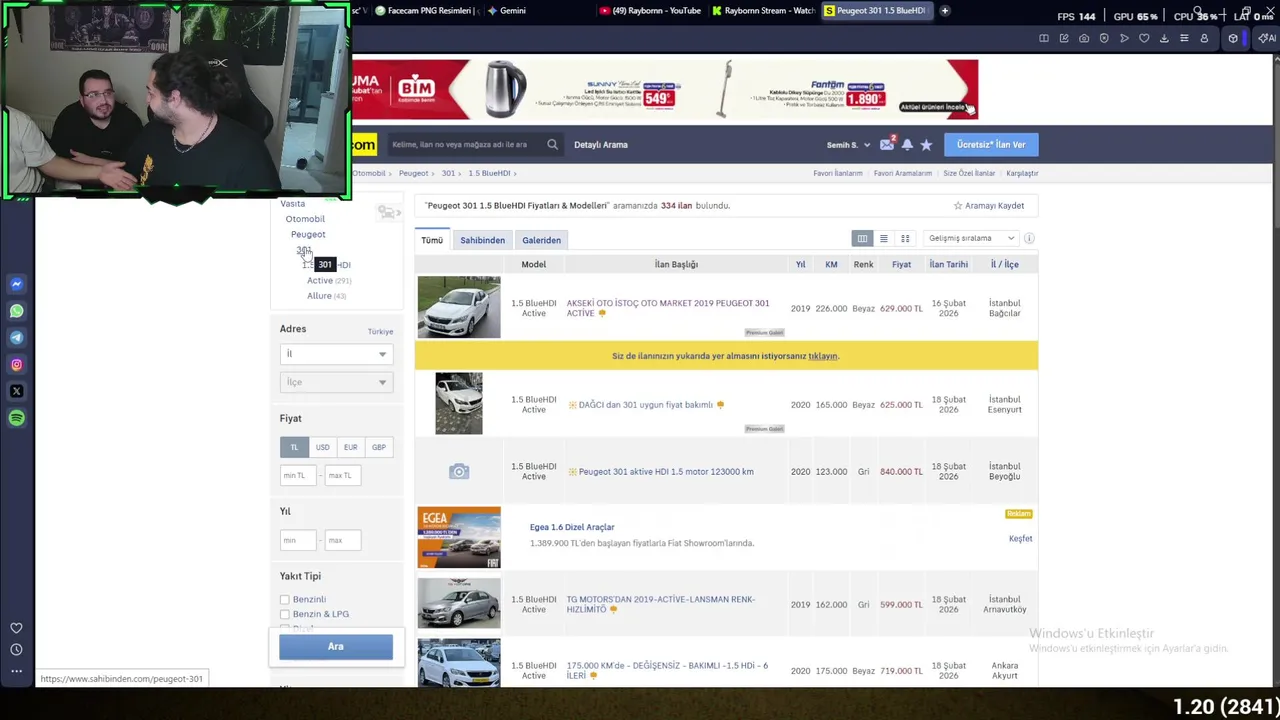The width and height of the screenshot is (1280, 720).
Task: Open Karşılaştır compare link
Action: pos(1022,173)
